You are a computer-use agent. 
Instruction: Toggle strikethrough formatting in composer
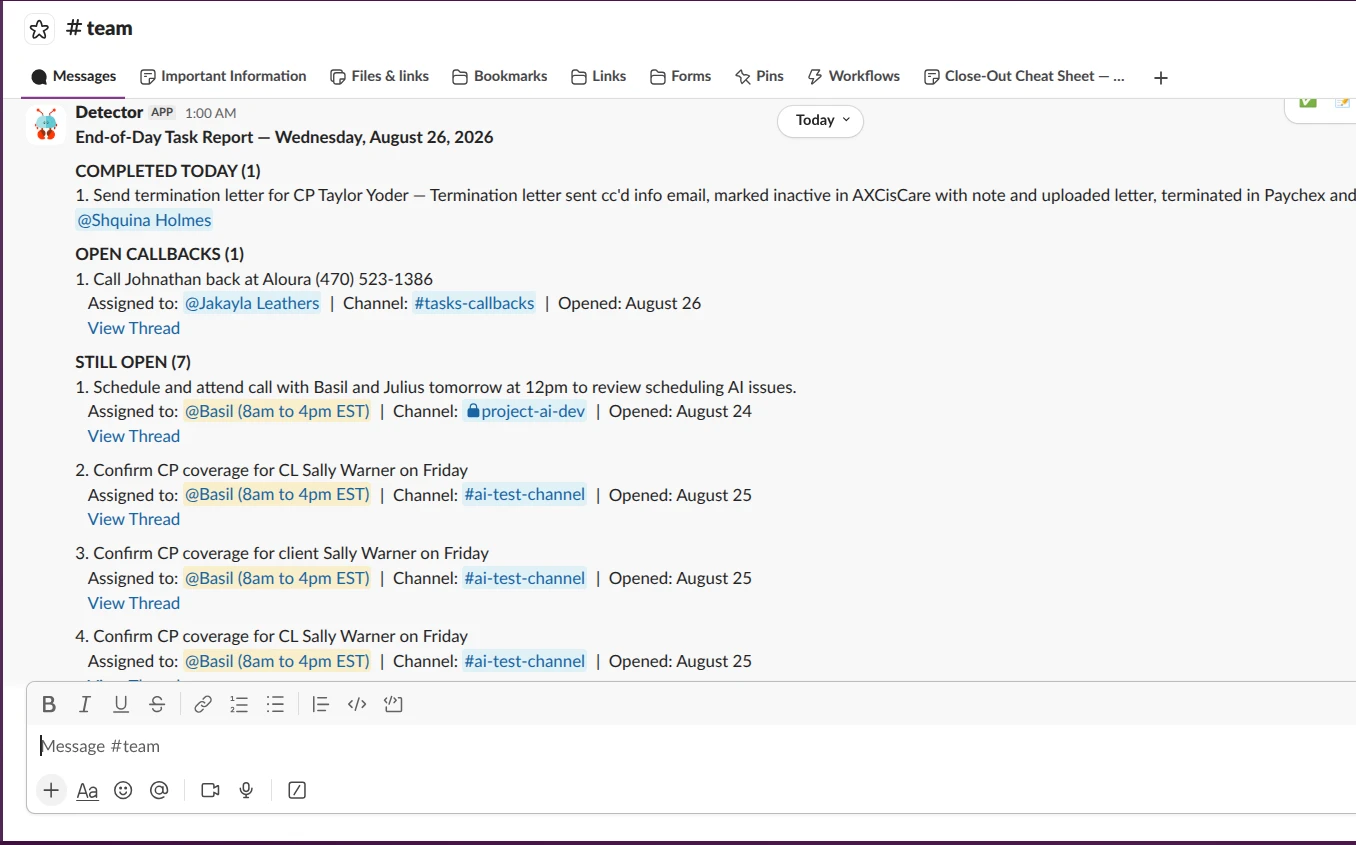point(157,705)
